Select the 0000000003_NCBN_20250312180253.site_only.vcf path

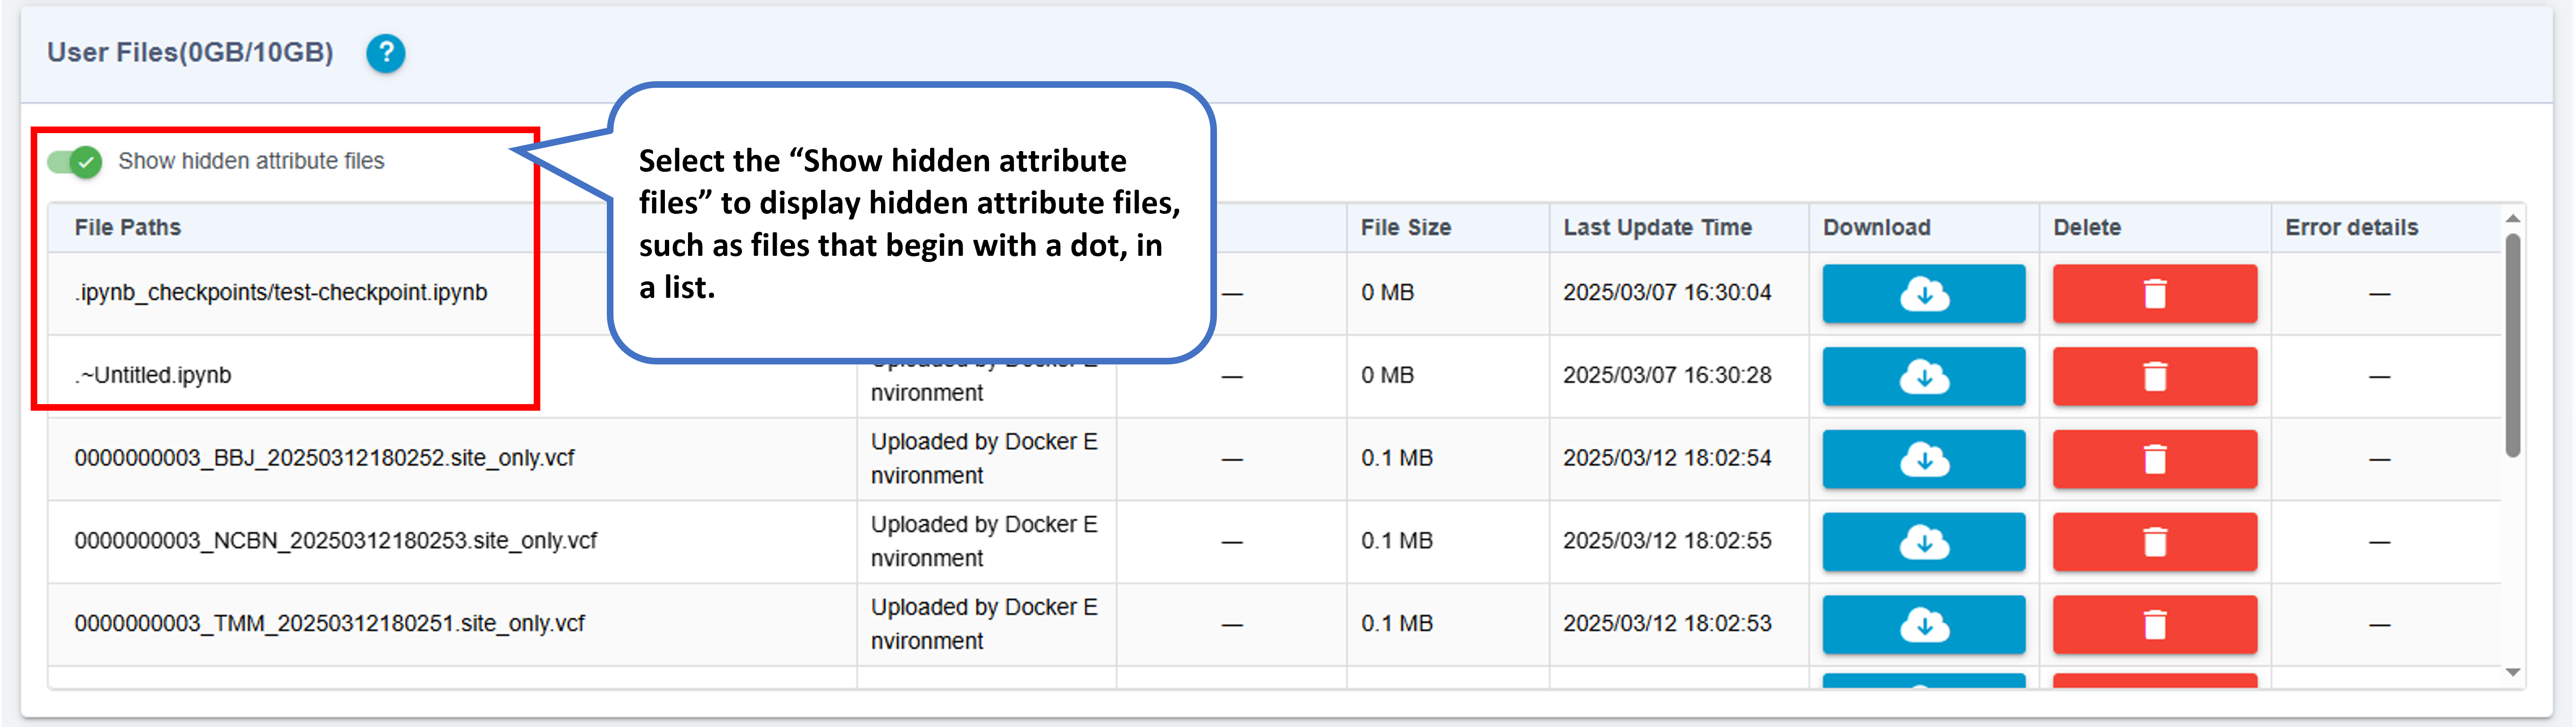coord(335,542)
